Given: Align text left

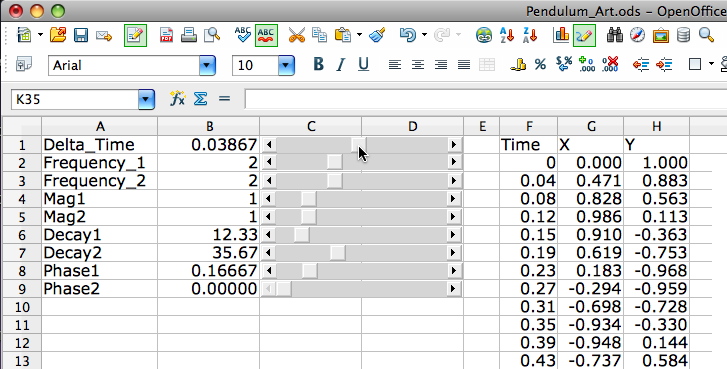Looking at the screenshot, I should coord(395,64).
